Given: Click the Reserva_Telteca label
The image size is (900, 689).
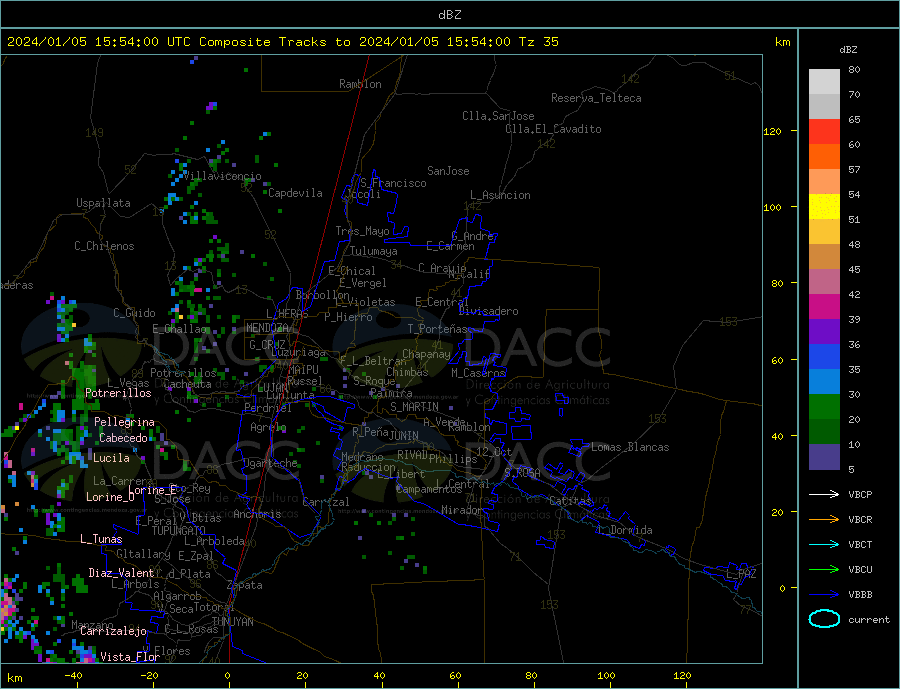Looking at the screenshot, I should click(x=596, y=98).
